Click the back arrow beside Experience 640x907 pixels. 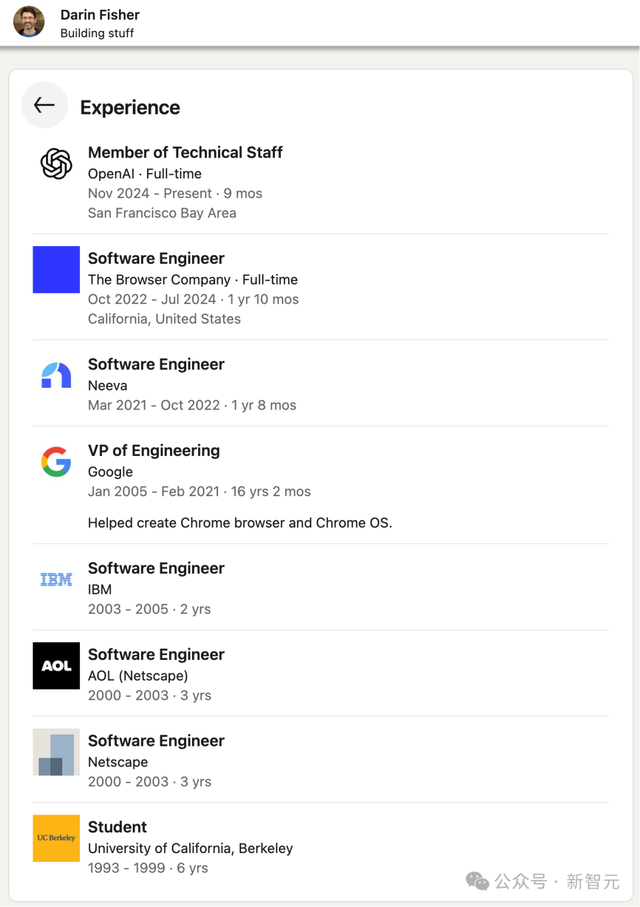pos(44,105)
